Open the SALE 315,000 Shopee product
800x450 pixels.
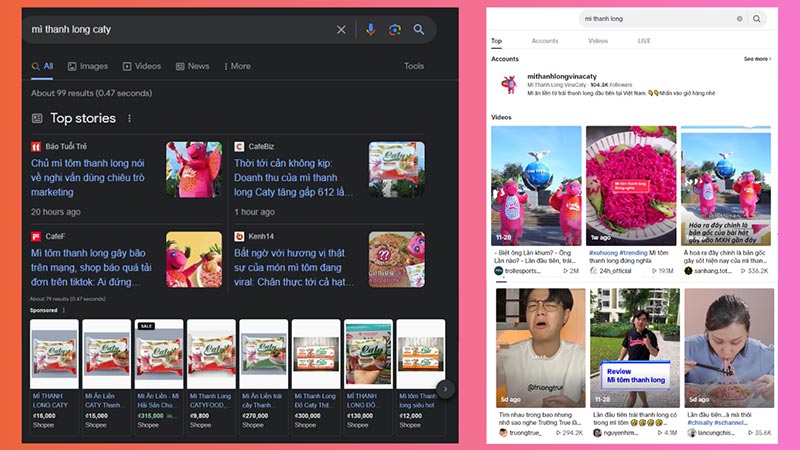pos(159,377)
